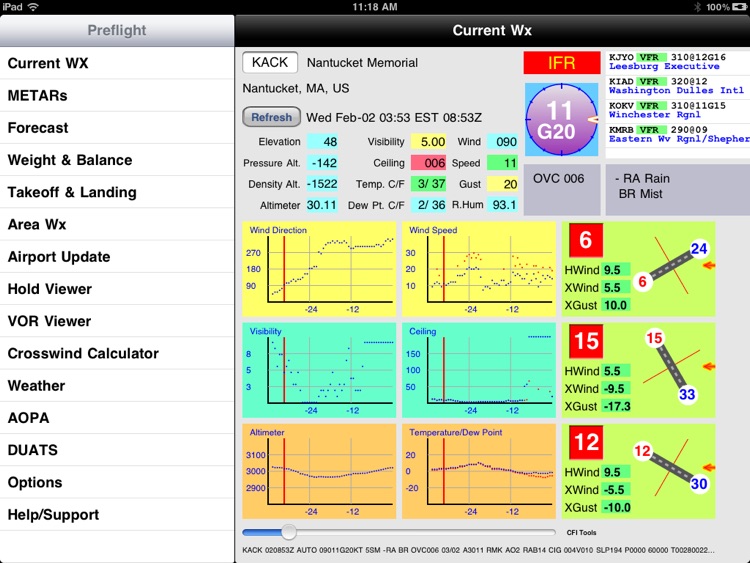Select KOKV Winchester Rgnl station
This screenshot has height=563, width=750.
pos(677,110)
